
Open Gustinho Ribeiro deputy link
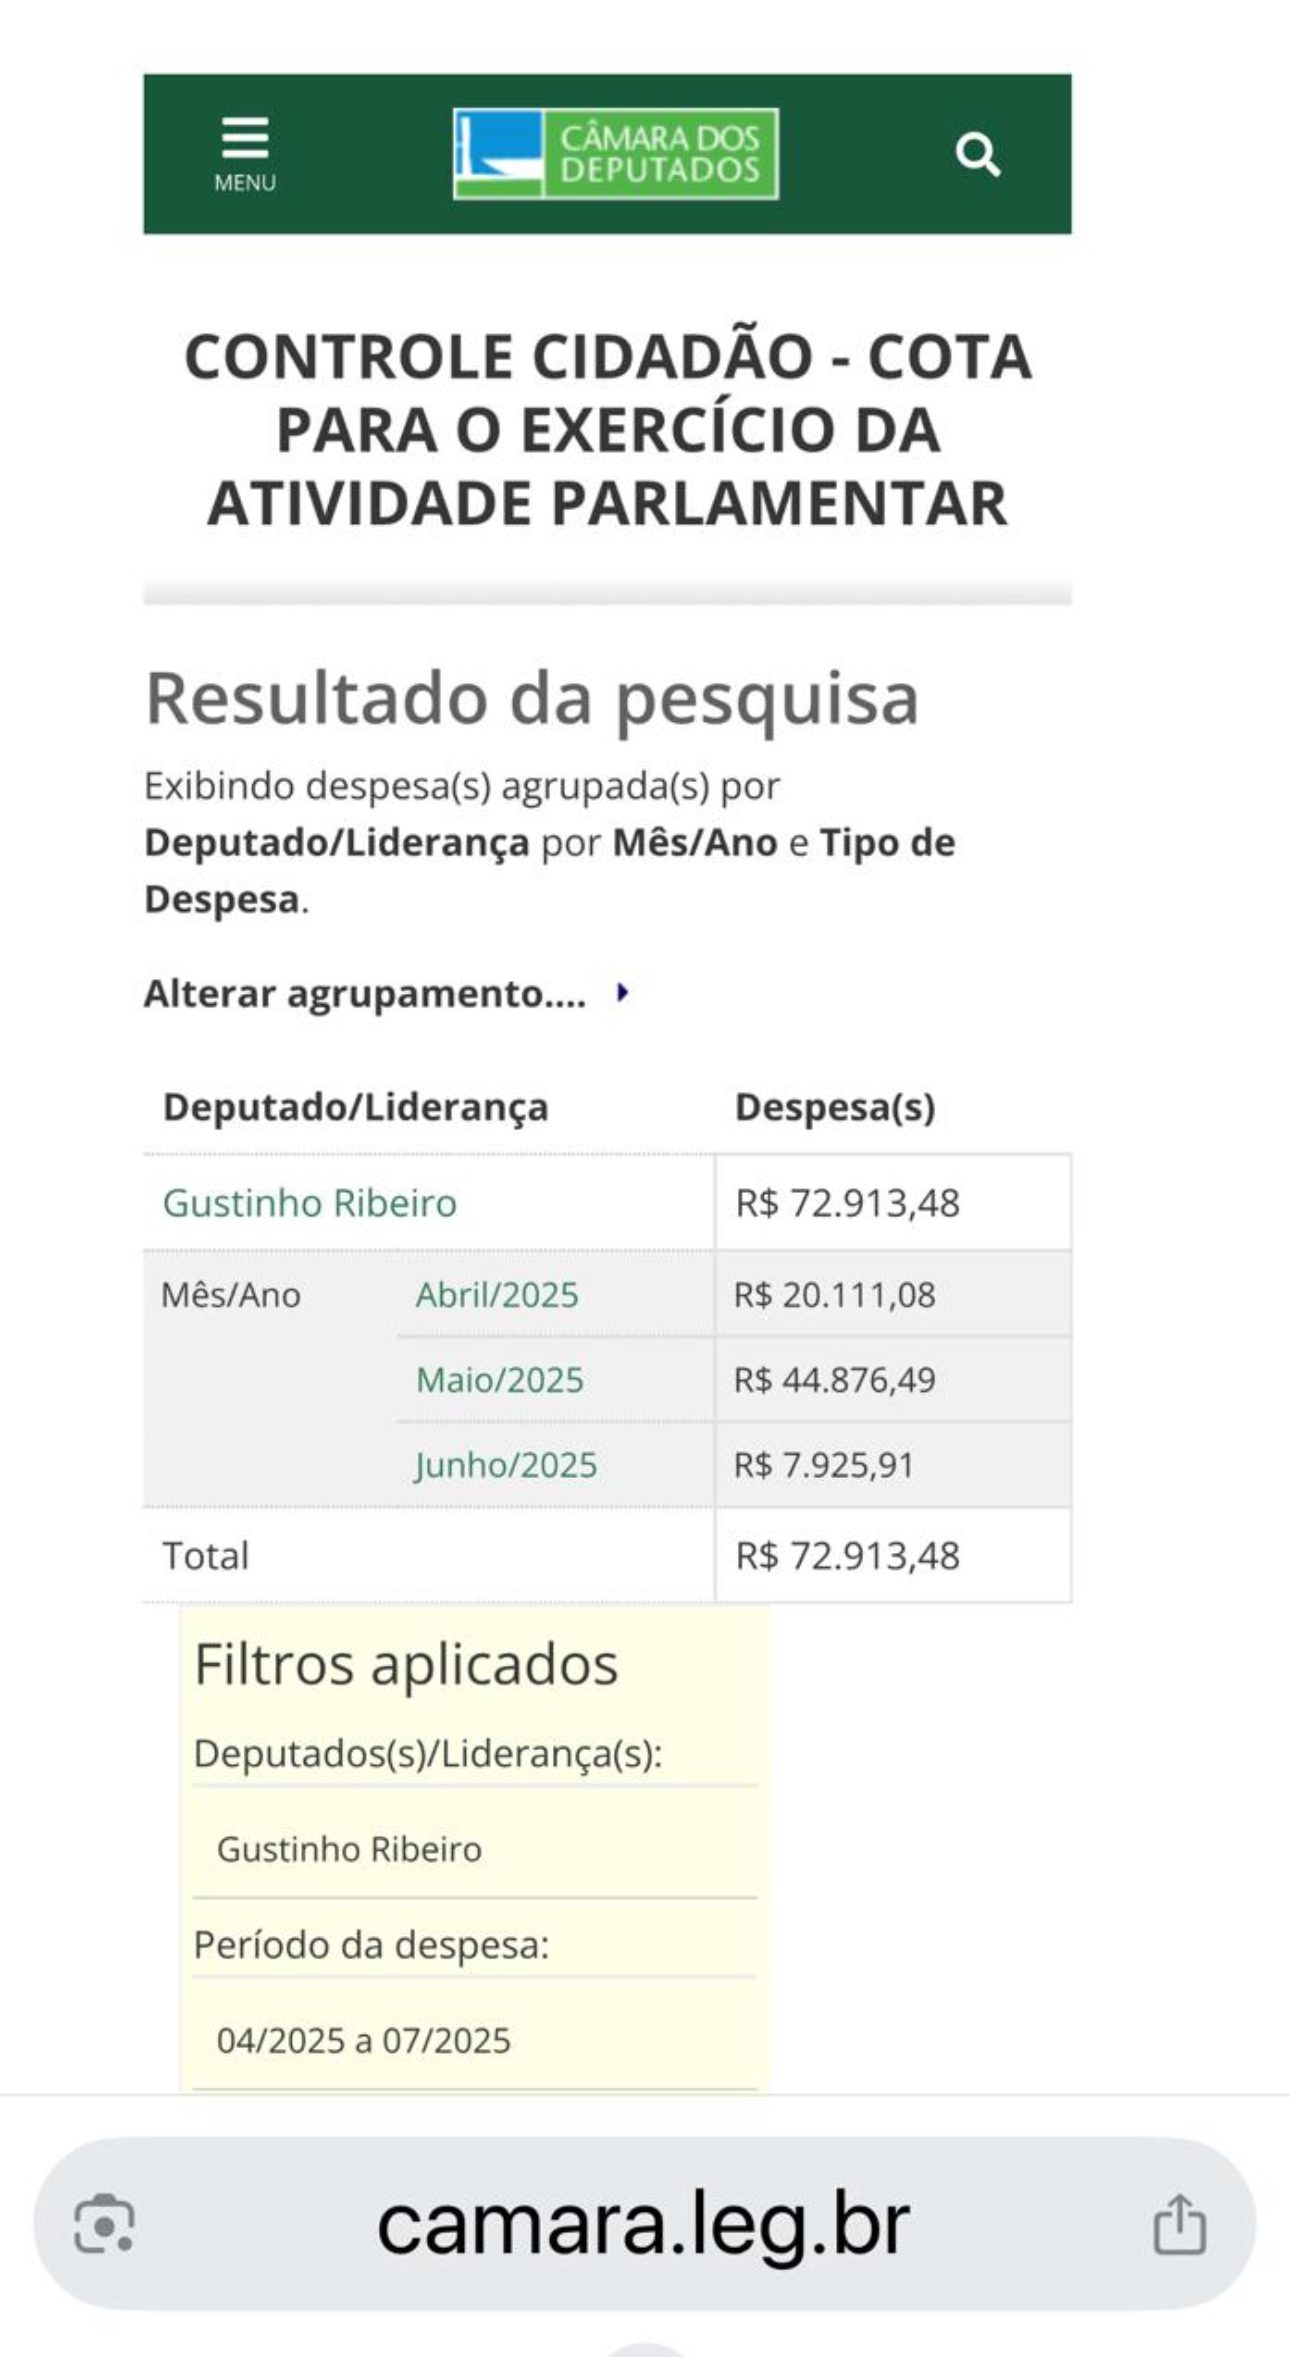point(310,1203)
